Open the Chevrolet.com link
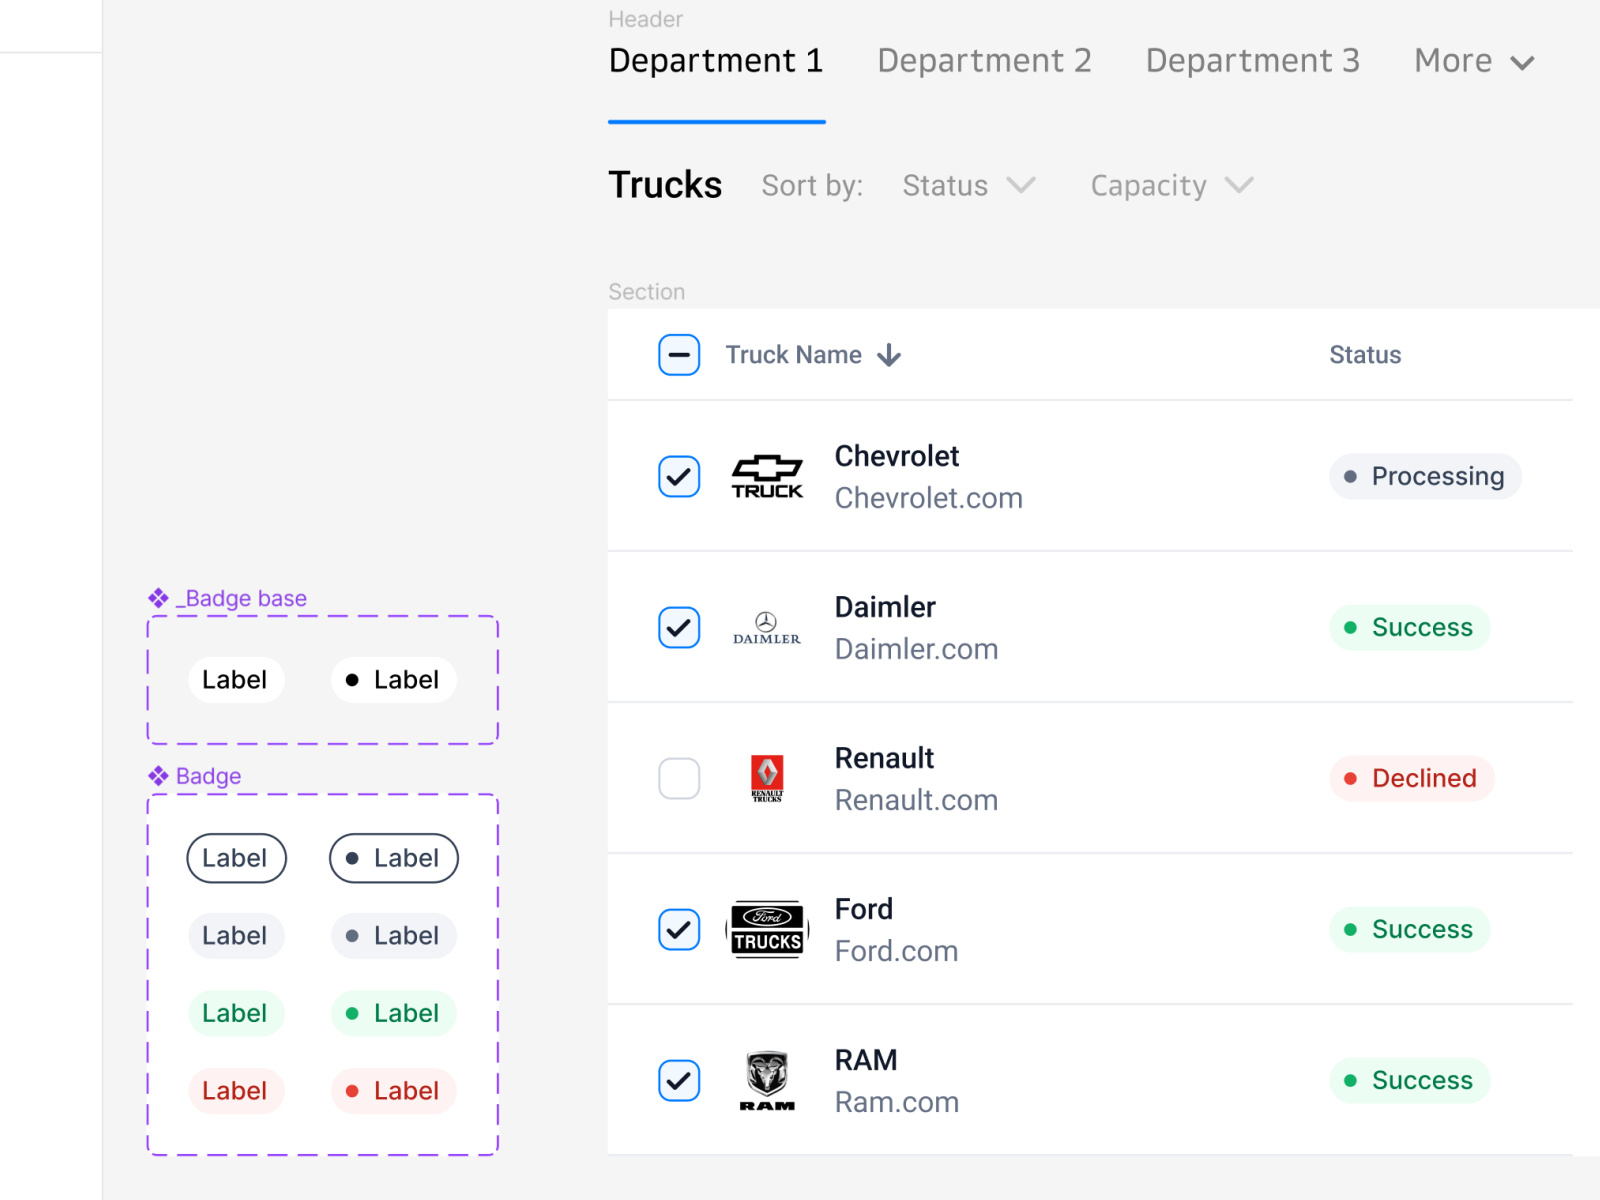This screenshot has width=1600, height=1200. click(x=928, y=498)
